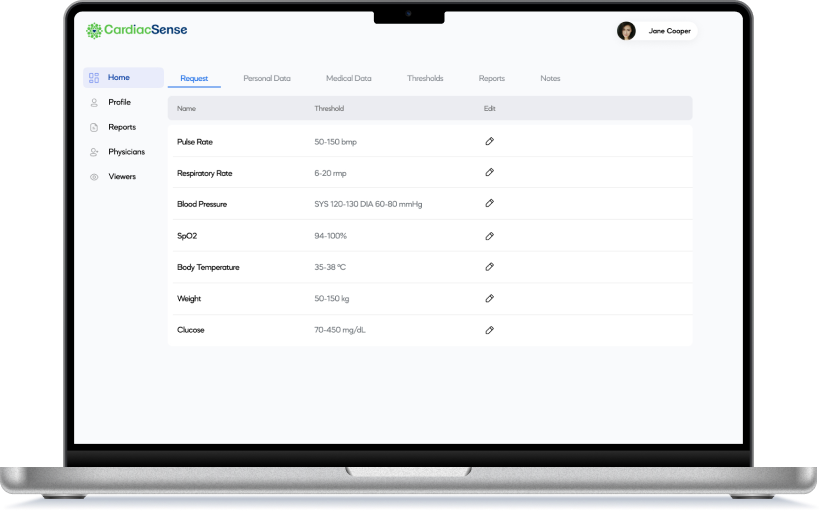The width and height of the screenshot is (822, 513).
Task: Switch to the Request tab
Action: coord(194,78)
